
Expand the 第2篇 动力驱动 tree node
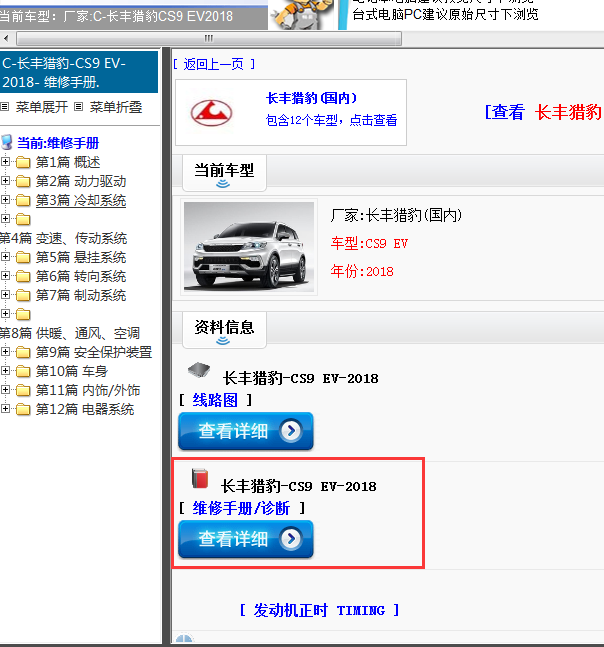[5, 181]
